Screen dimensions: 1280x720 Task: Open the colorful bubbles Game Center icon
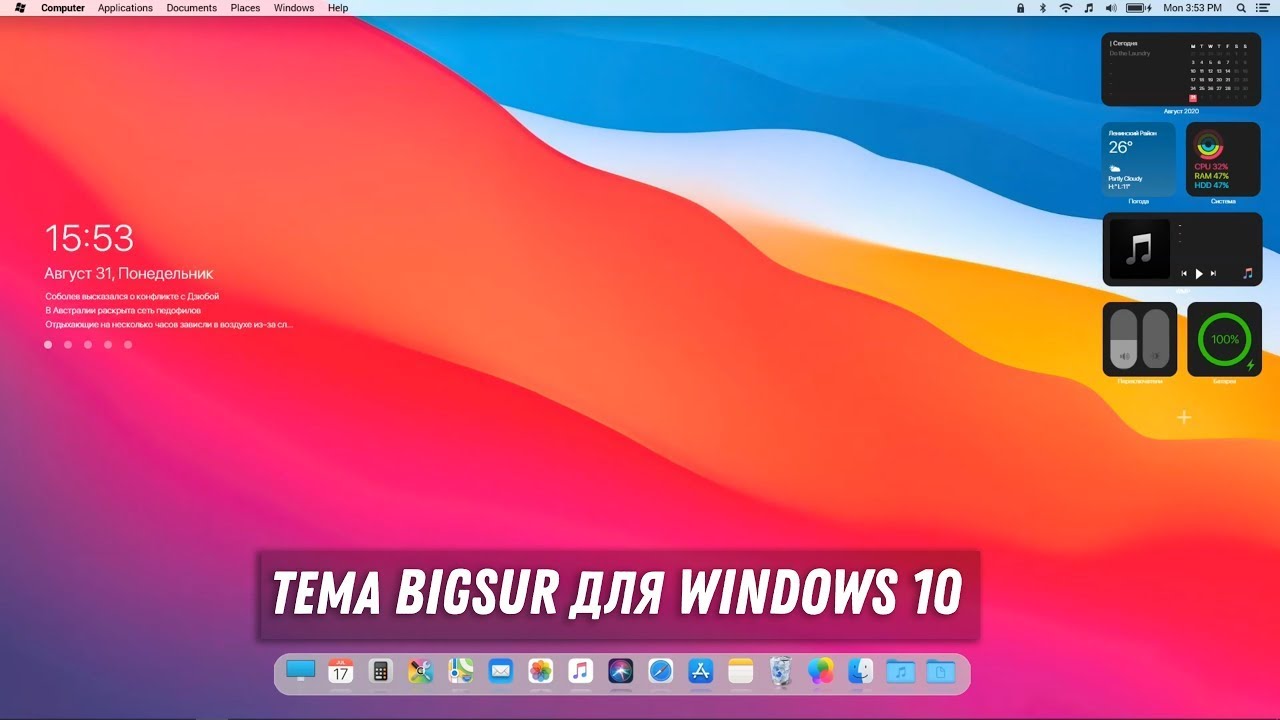(x=821, y=671)
